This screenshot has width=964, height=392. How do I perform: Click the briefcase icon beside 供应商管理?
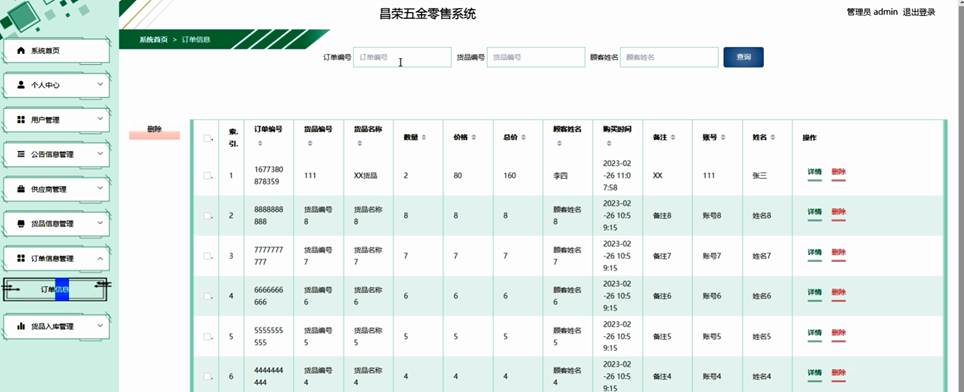coord(22,189)
